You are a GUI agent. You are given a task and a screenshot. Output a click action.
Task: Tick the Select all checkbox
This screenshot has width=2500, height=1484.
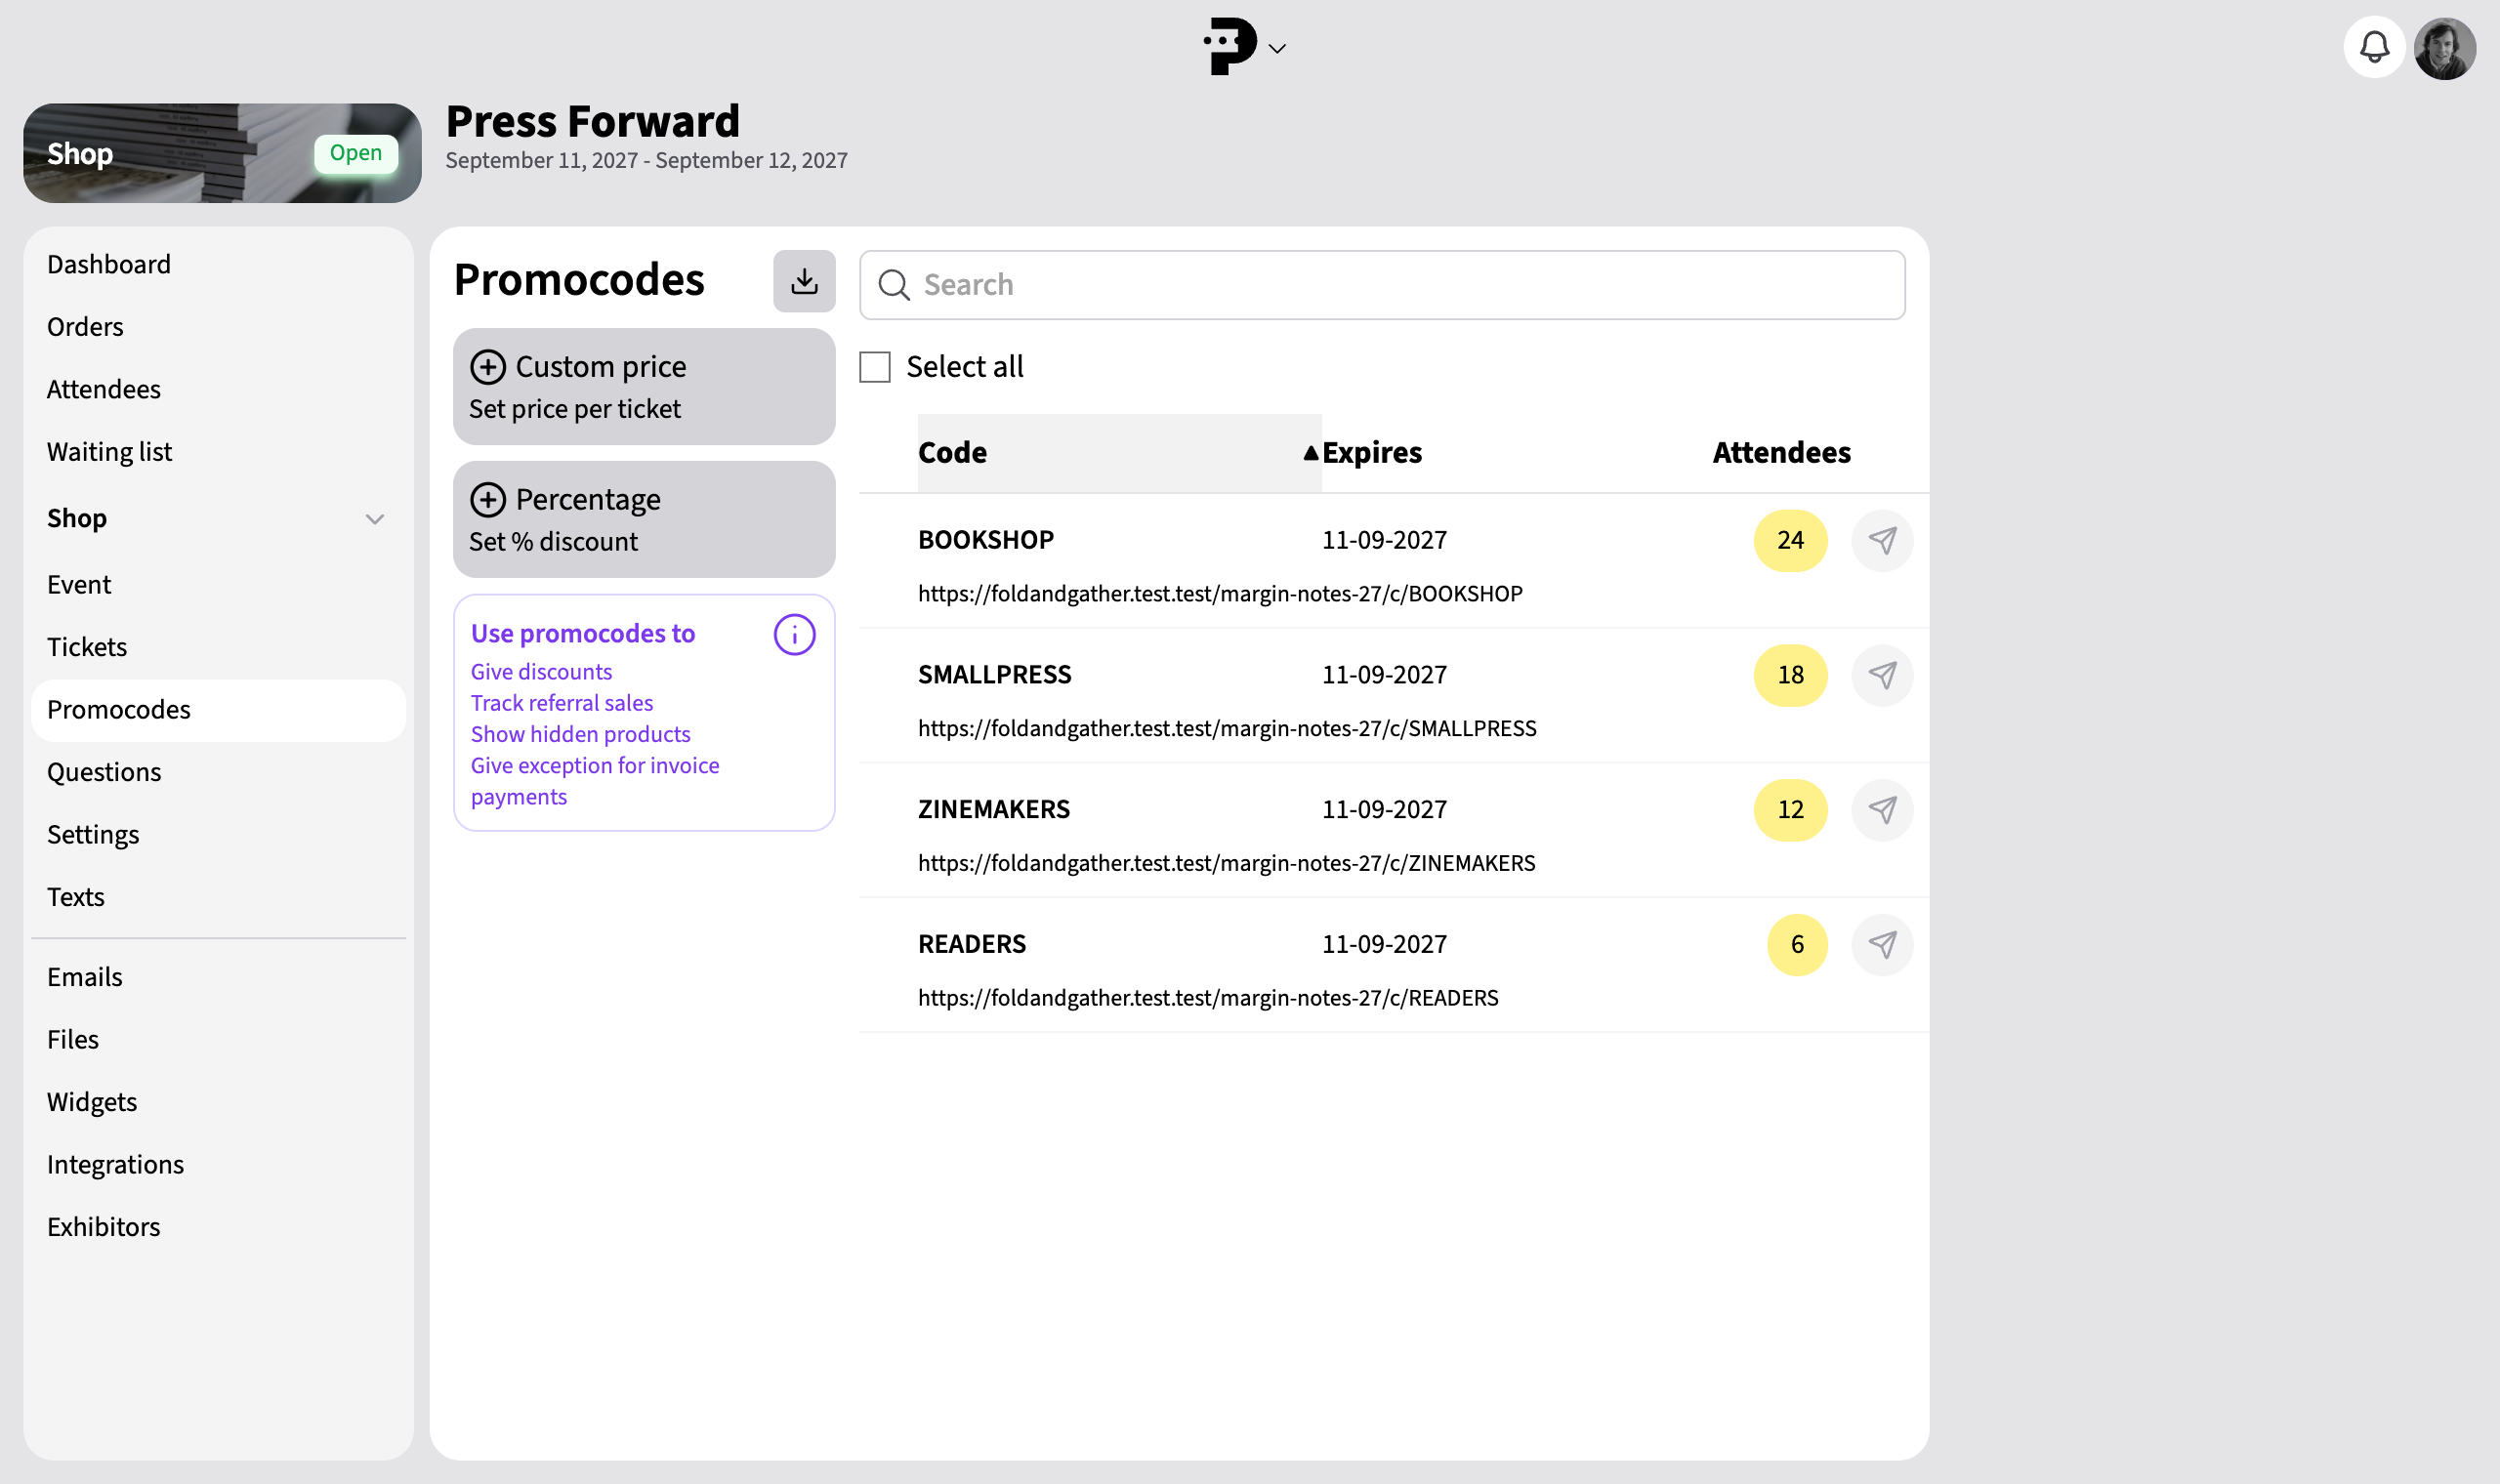coord(875,367)
